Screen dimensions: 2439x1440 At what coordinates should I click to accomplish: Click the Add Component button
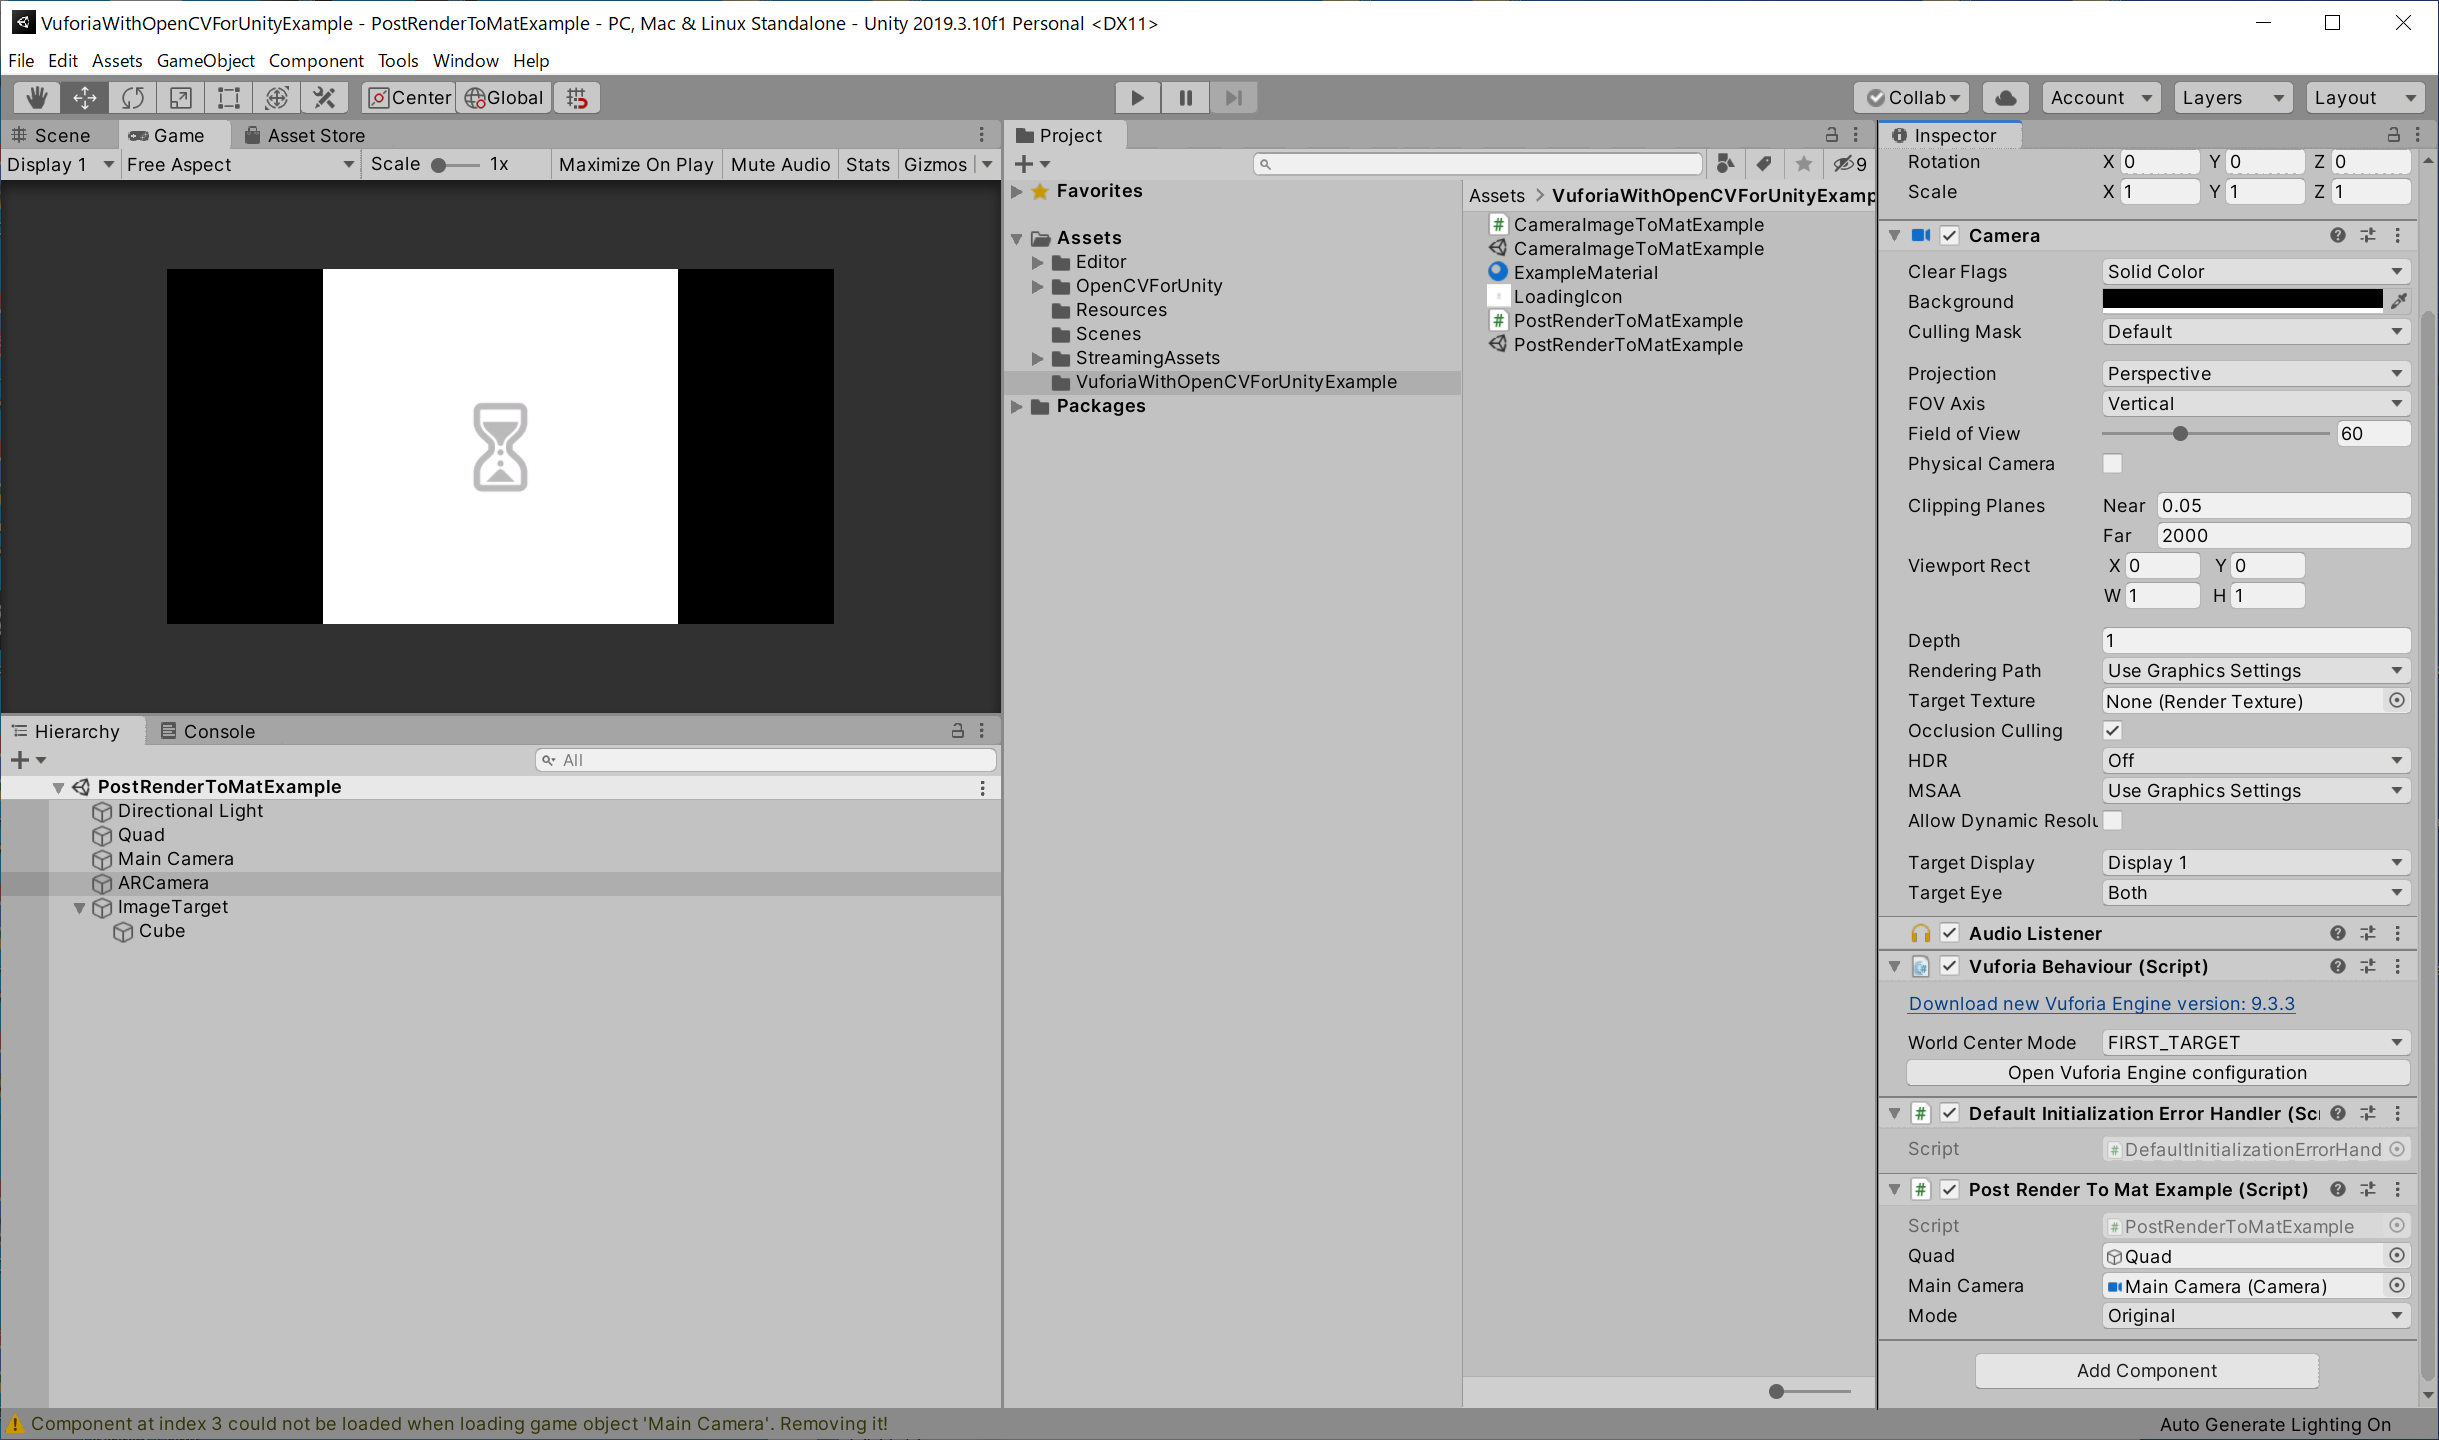[2146, 1370]
